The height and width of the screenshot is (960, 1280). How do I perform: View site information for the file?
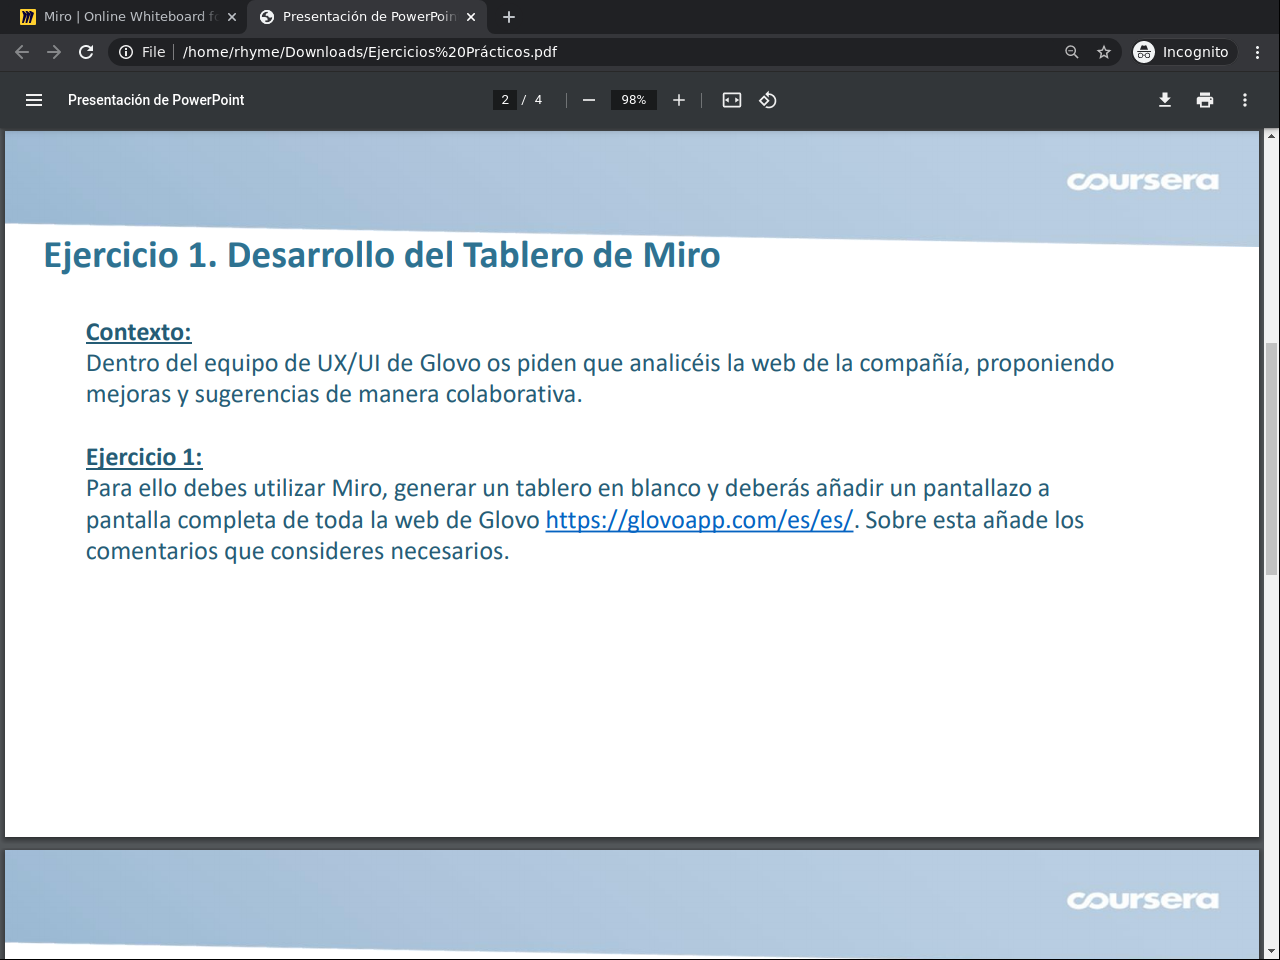click(x=142, y=52)
